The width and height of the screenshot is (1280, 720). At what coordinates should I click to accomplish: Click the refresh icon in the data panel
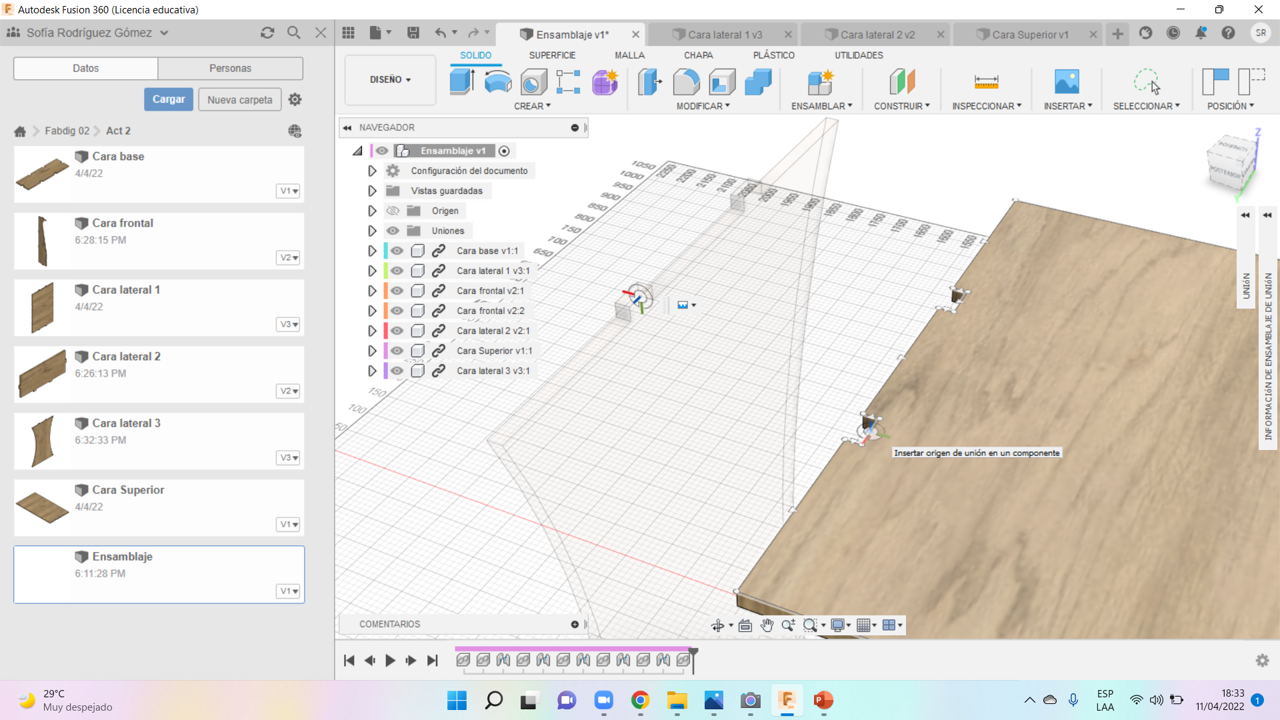(x=267, y=33)
